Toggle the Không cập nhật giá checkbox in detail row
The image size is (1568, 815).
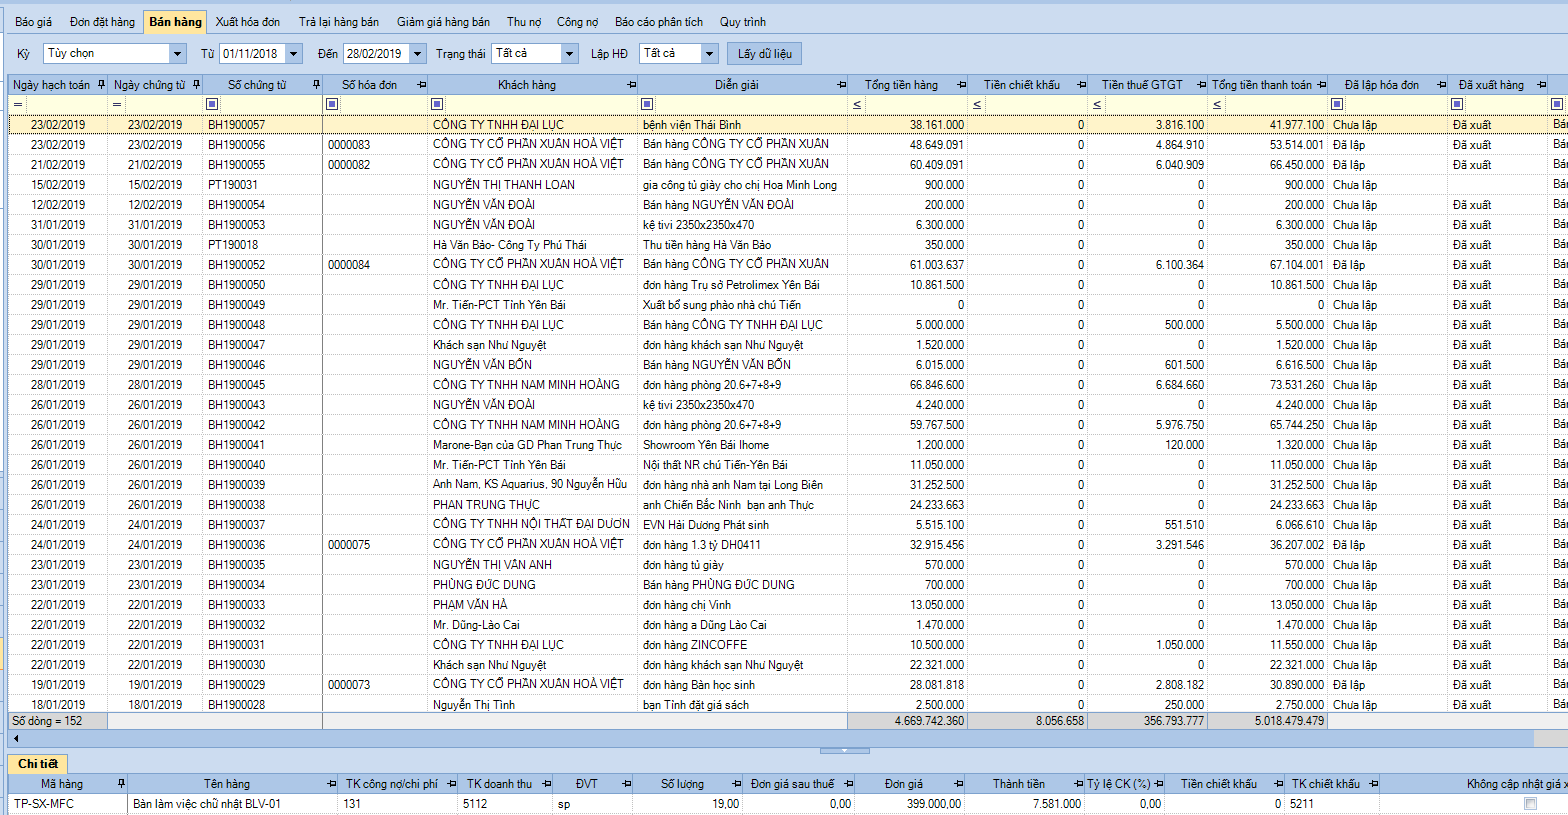tap(1530, 804)
